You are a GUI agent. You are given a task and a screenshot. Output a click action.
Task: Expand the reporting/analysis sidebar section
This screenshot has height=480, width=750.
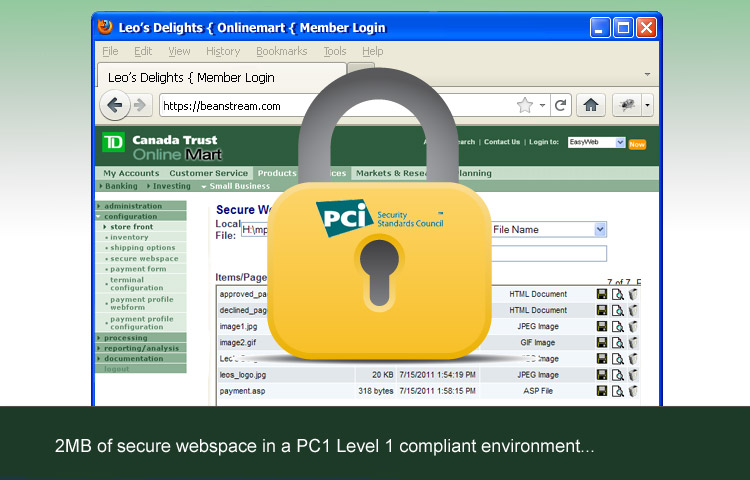click(141, 348)
